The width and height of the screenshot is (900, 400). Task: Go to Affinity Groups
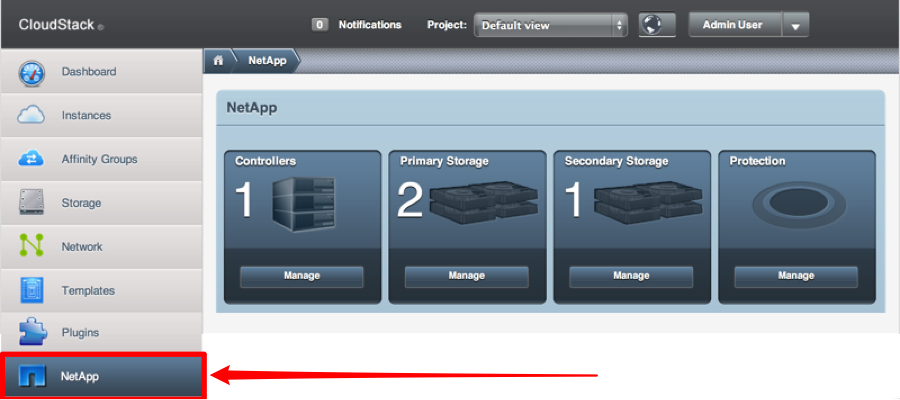(101, 159)
